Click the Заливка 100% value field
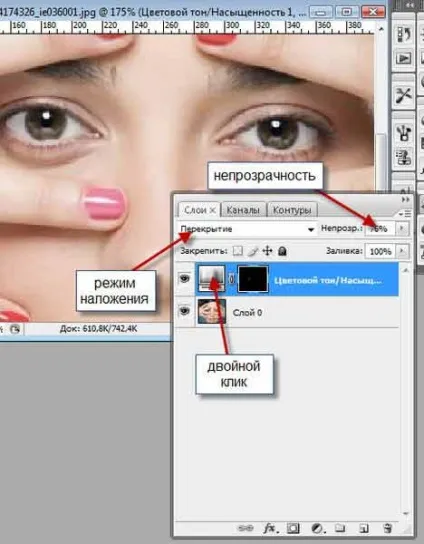424x544 pixels. coord(380,251)
